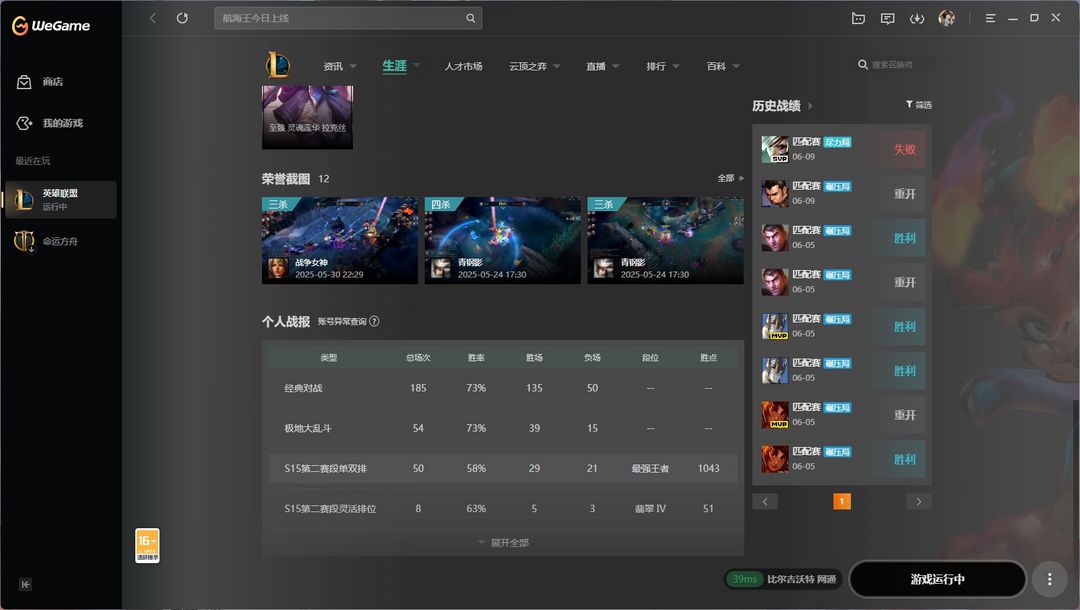The width and height of the screenshot is (1080, 610).
Task: Click the League of Legends L logo
Action: click(278, 65)
